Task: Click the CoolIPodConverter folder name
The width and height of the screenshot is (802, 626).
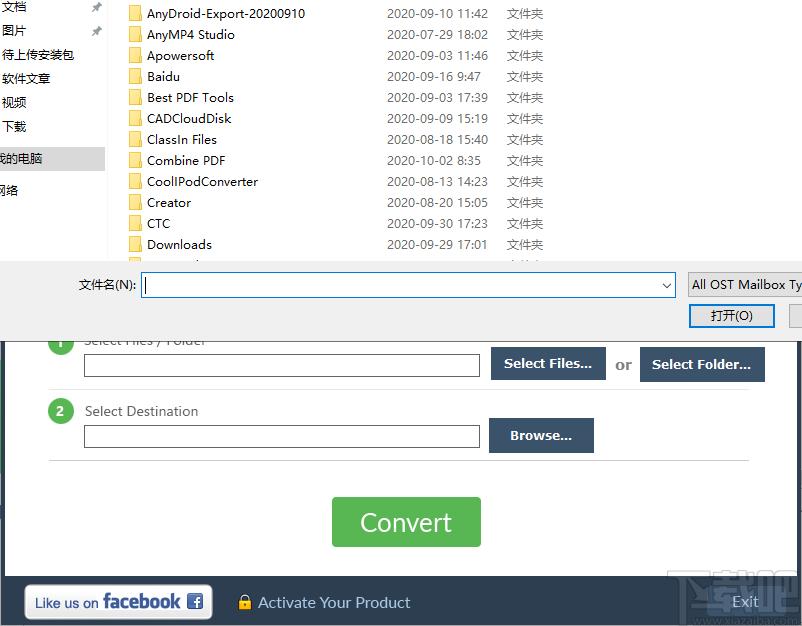Action: click(203, 182)
